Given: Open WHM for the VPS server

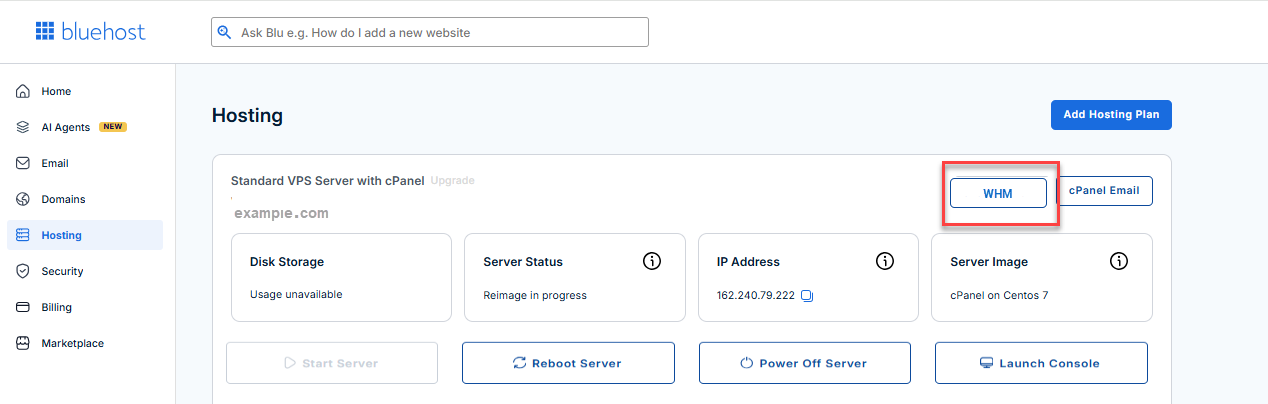Looking at the screenshot, I should 998,193.
